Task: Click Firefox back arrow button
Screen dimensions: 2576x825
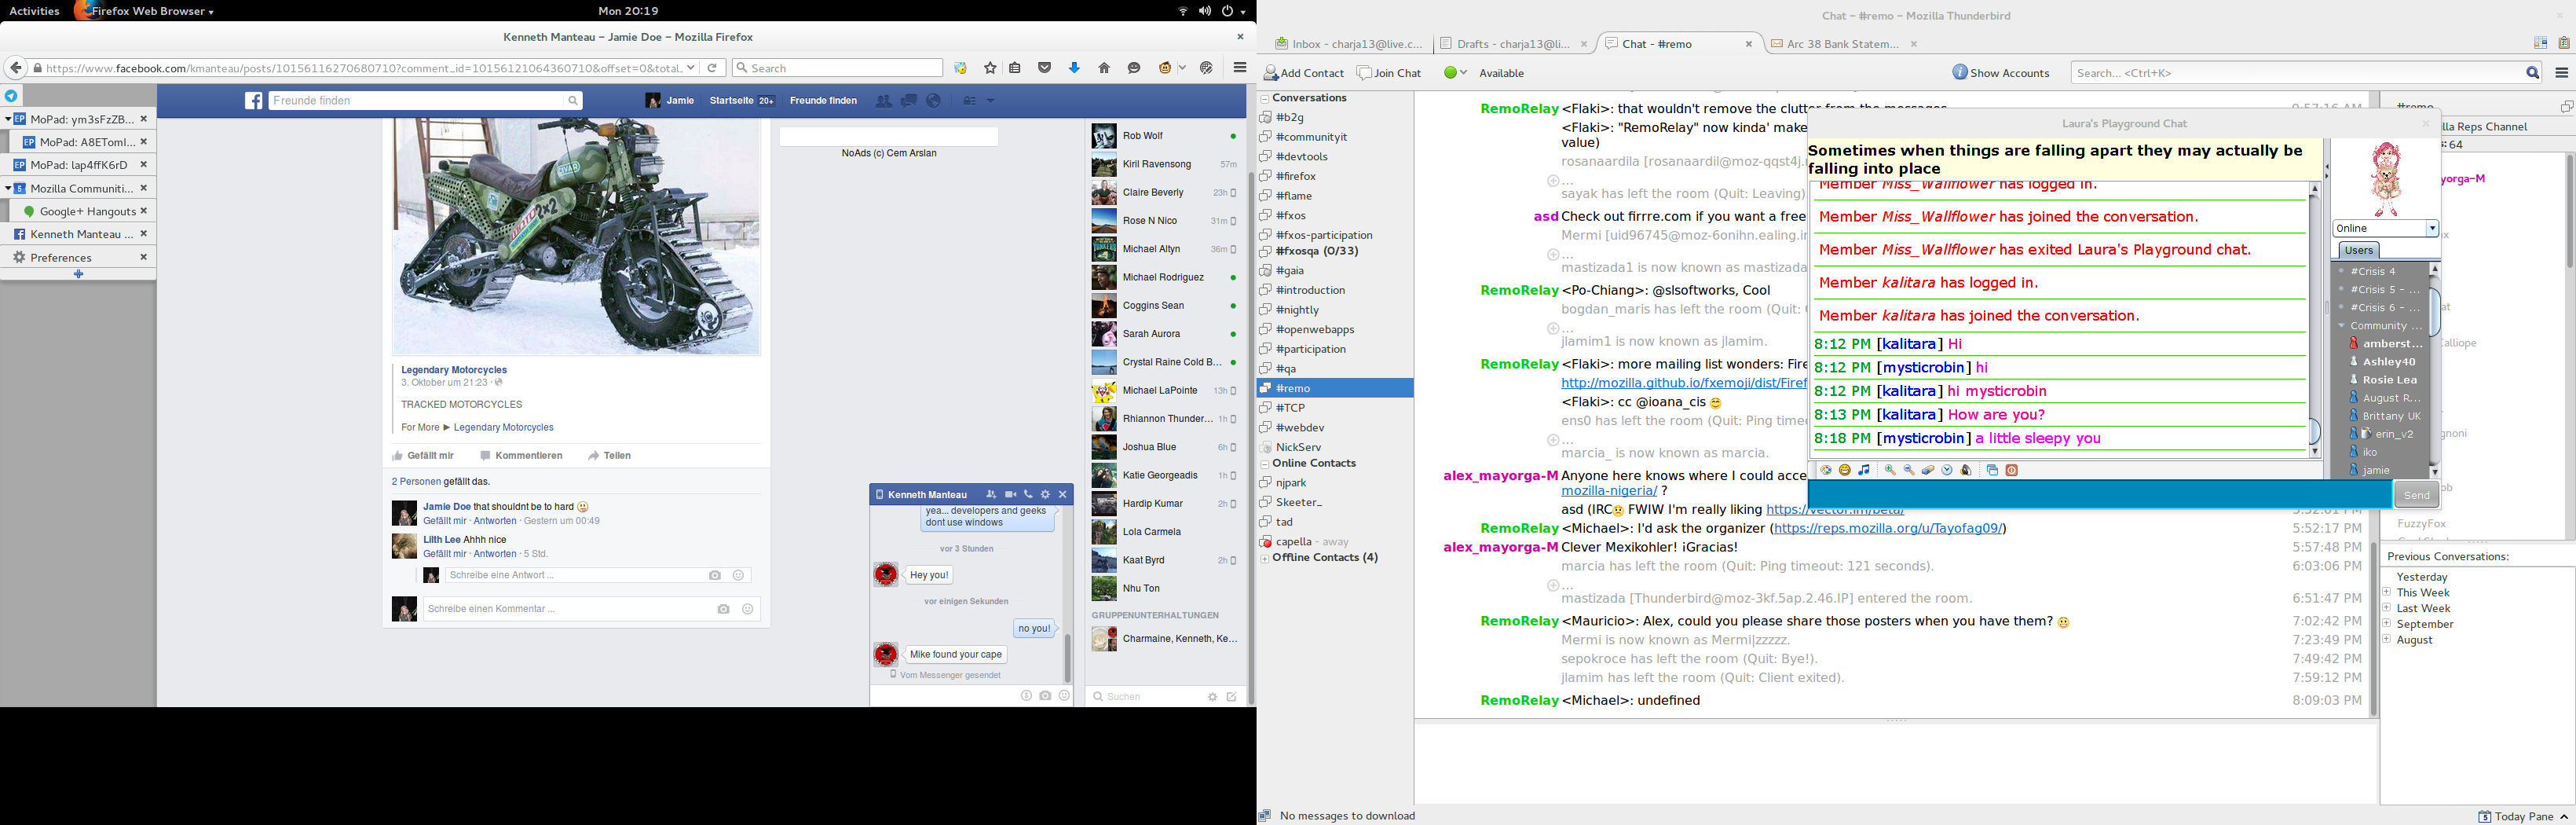Action: [x=15, y=68]
